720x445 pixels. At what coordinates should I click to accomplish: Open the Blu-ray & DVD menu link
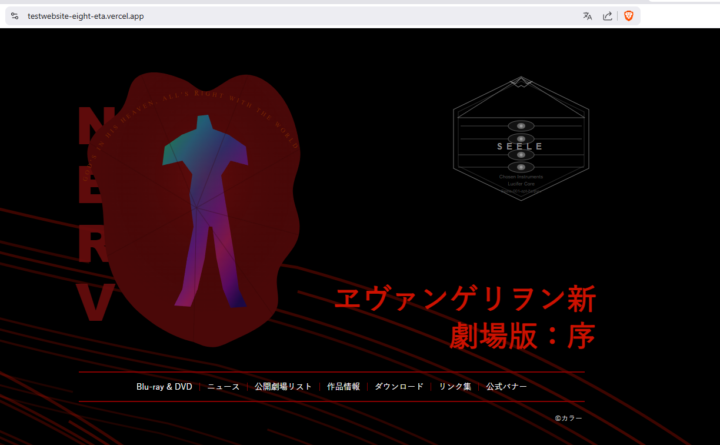tap(164, 387)
